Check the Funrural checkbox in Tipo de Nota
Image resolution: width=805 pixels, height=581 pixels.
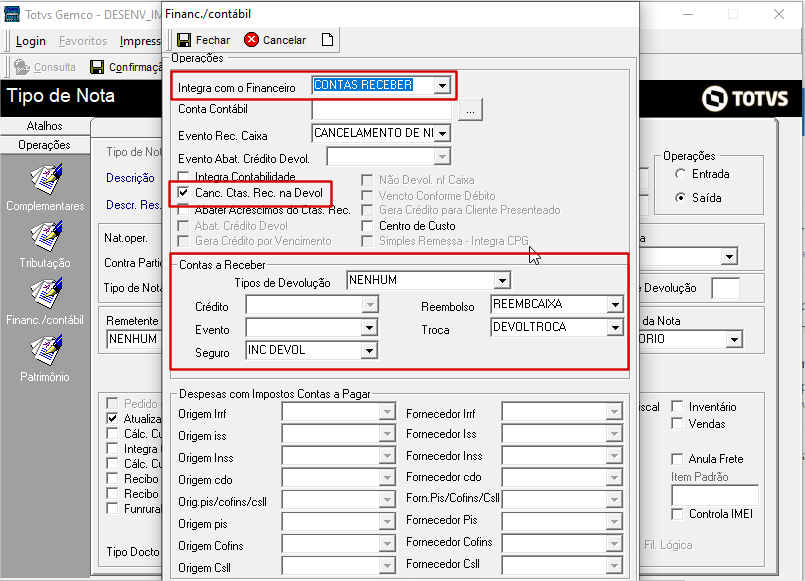pyautogui.click(x=112, y=509)
